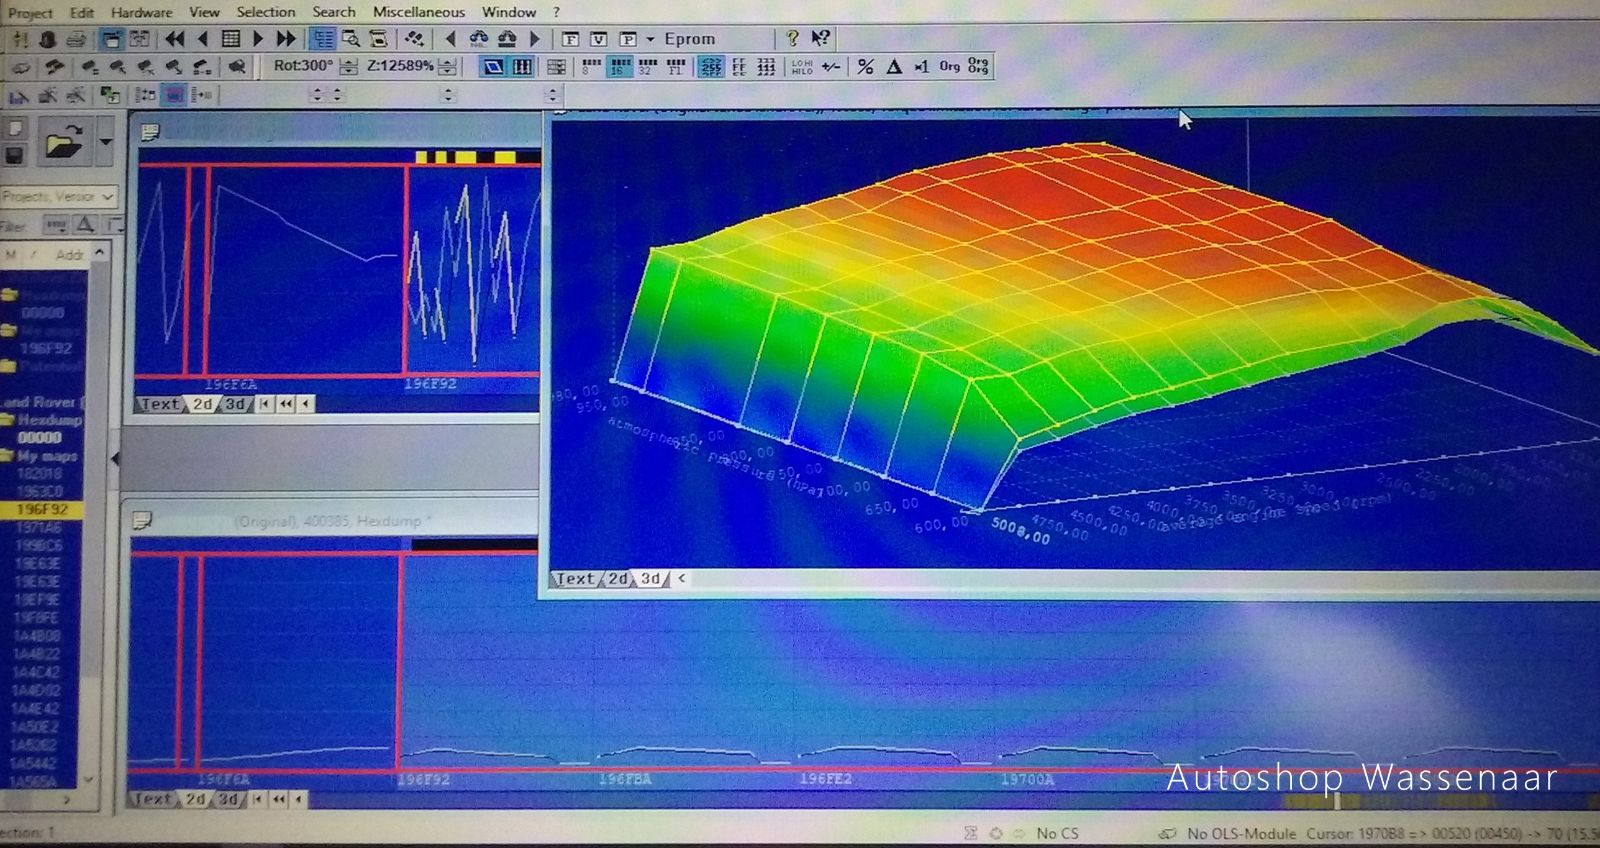Switch to 2d tab in the 3D map window
Screen dimensions: 1600x848
coord(619,579)
